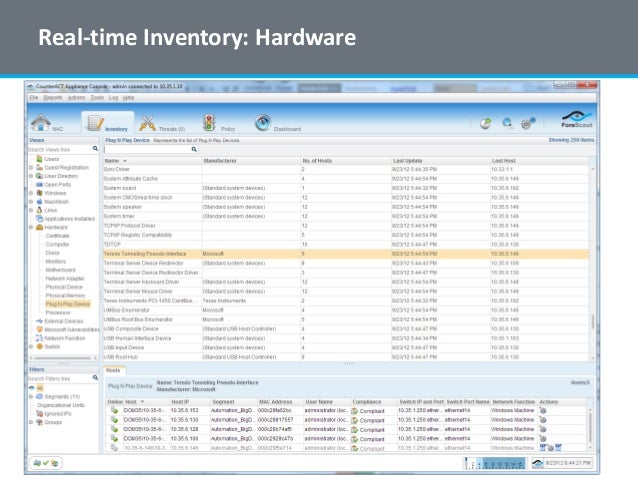The image size is (638, 479).
Task: Expand the Groups filter node
Action: [x=31, y=422]
